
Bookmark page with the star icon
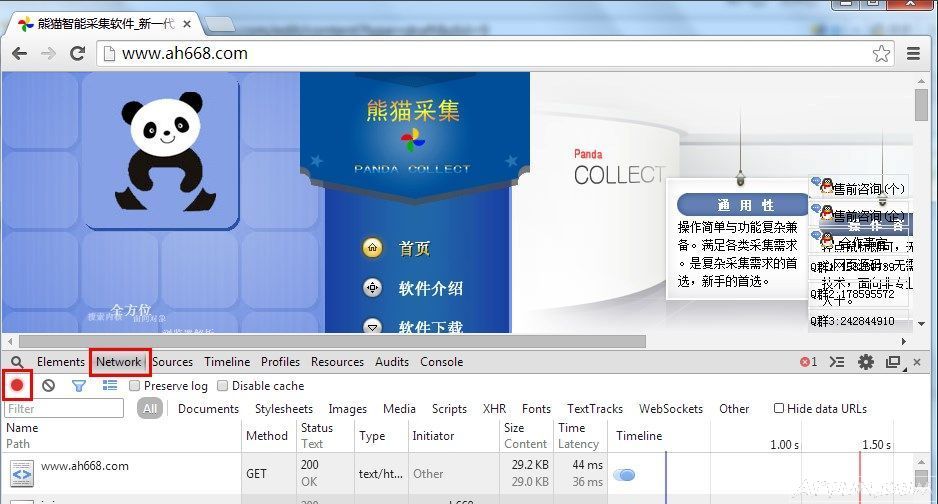pyautogui.click(x=881, y=54)
